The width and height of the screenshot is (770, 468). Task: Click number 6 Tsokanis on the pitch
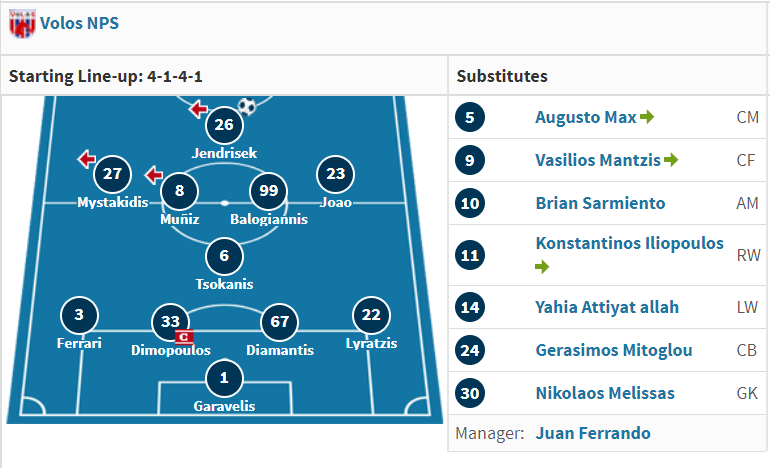224,256
